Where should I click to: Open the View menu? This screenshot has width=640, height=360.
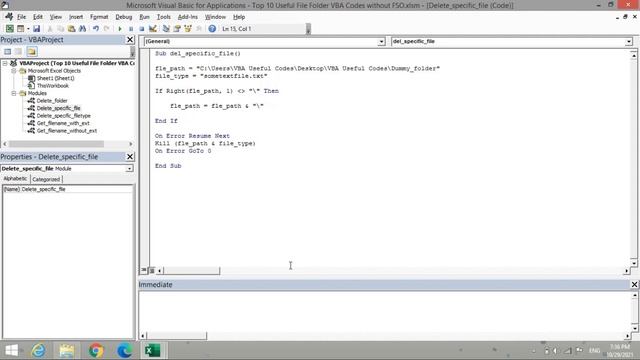coord(56,17)
